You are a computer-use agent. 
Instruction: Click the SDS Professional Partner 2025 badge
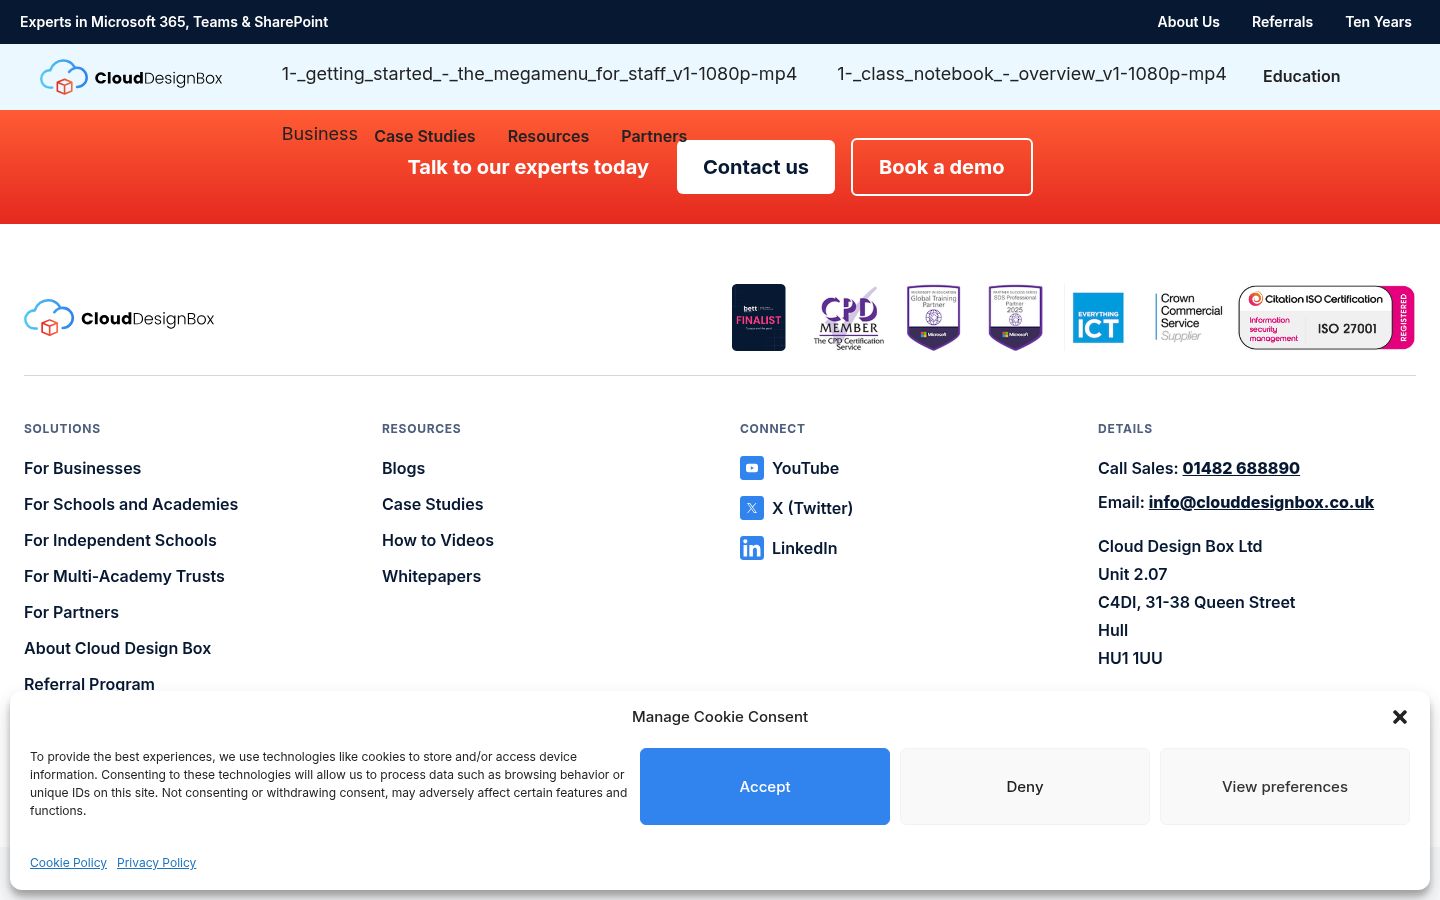click(1015, 318)
